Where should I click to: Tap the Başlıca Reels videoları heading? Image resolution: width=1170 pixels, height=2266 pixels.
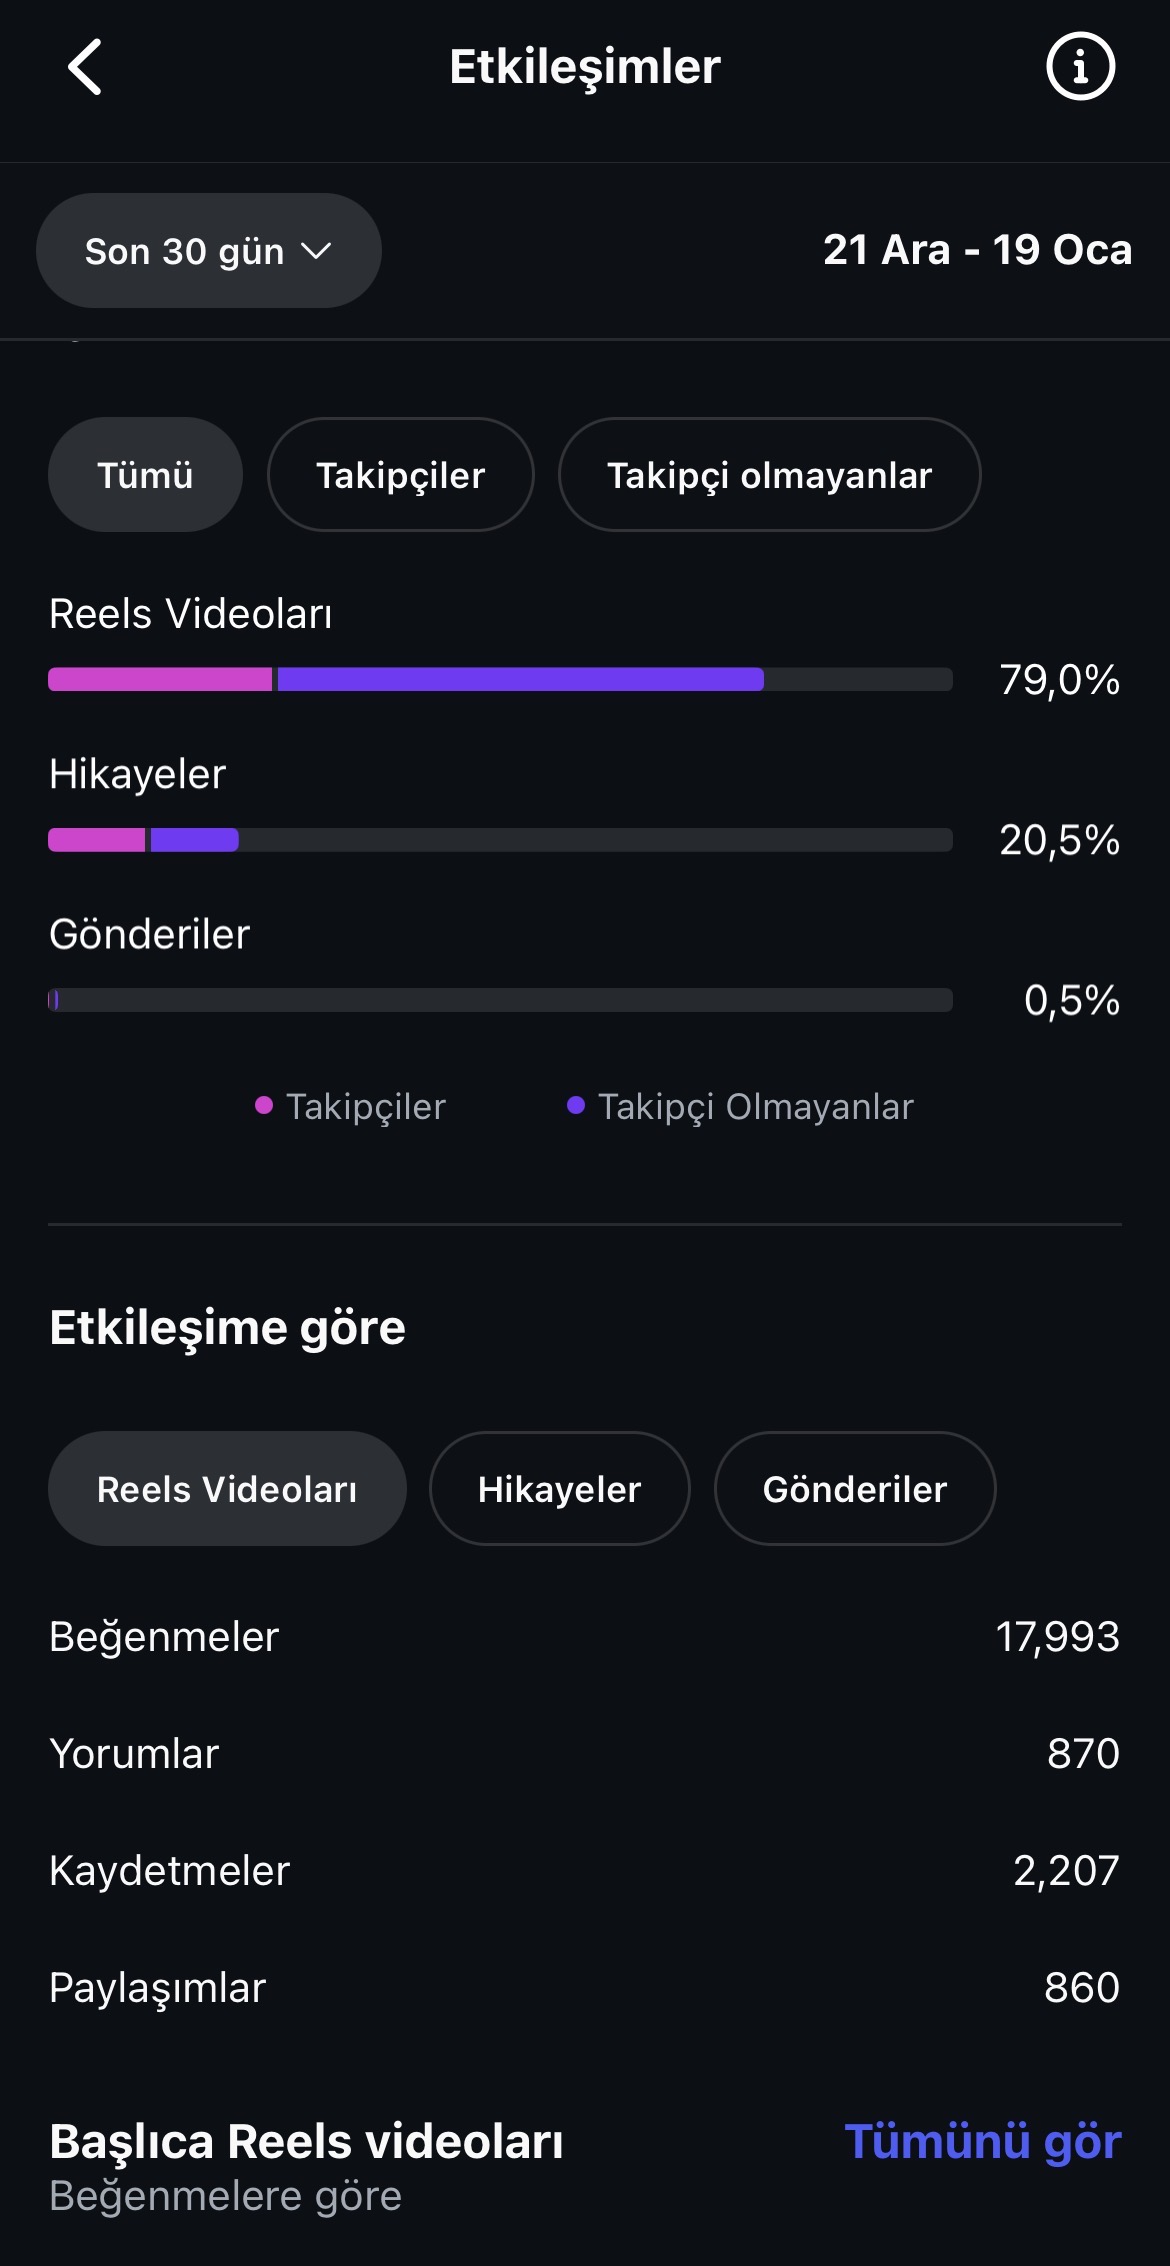[306, 2142]
